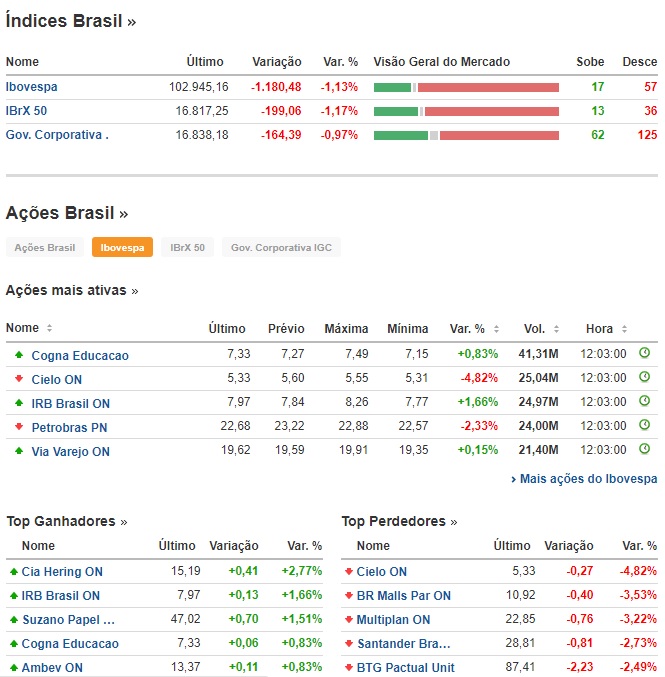Switch to the IBrX 50 tab

187,247
